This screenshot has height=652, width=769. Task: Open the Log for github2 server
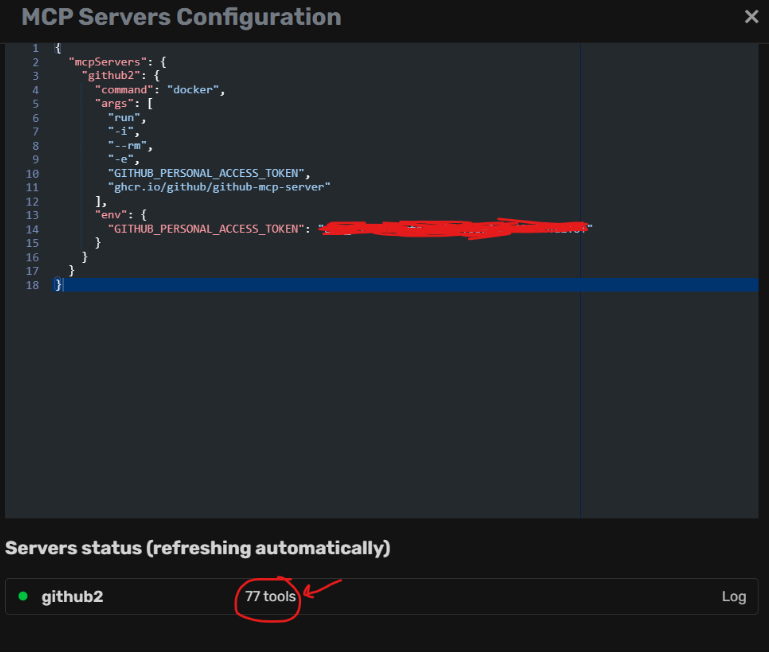pos(734,597)
